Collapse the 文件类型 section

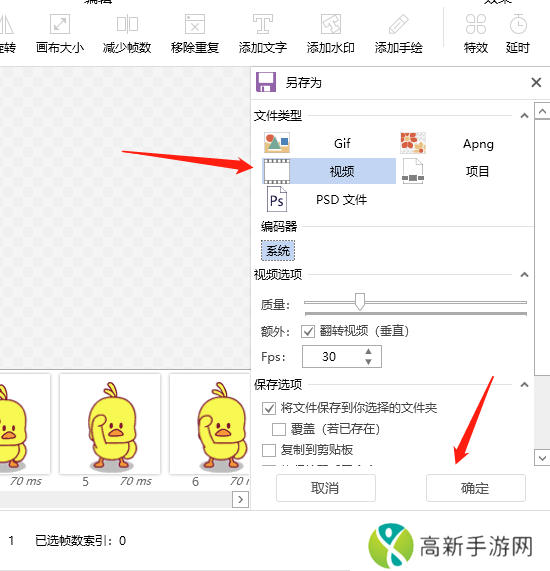(524, 116)
